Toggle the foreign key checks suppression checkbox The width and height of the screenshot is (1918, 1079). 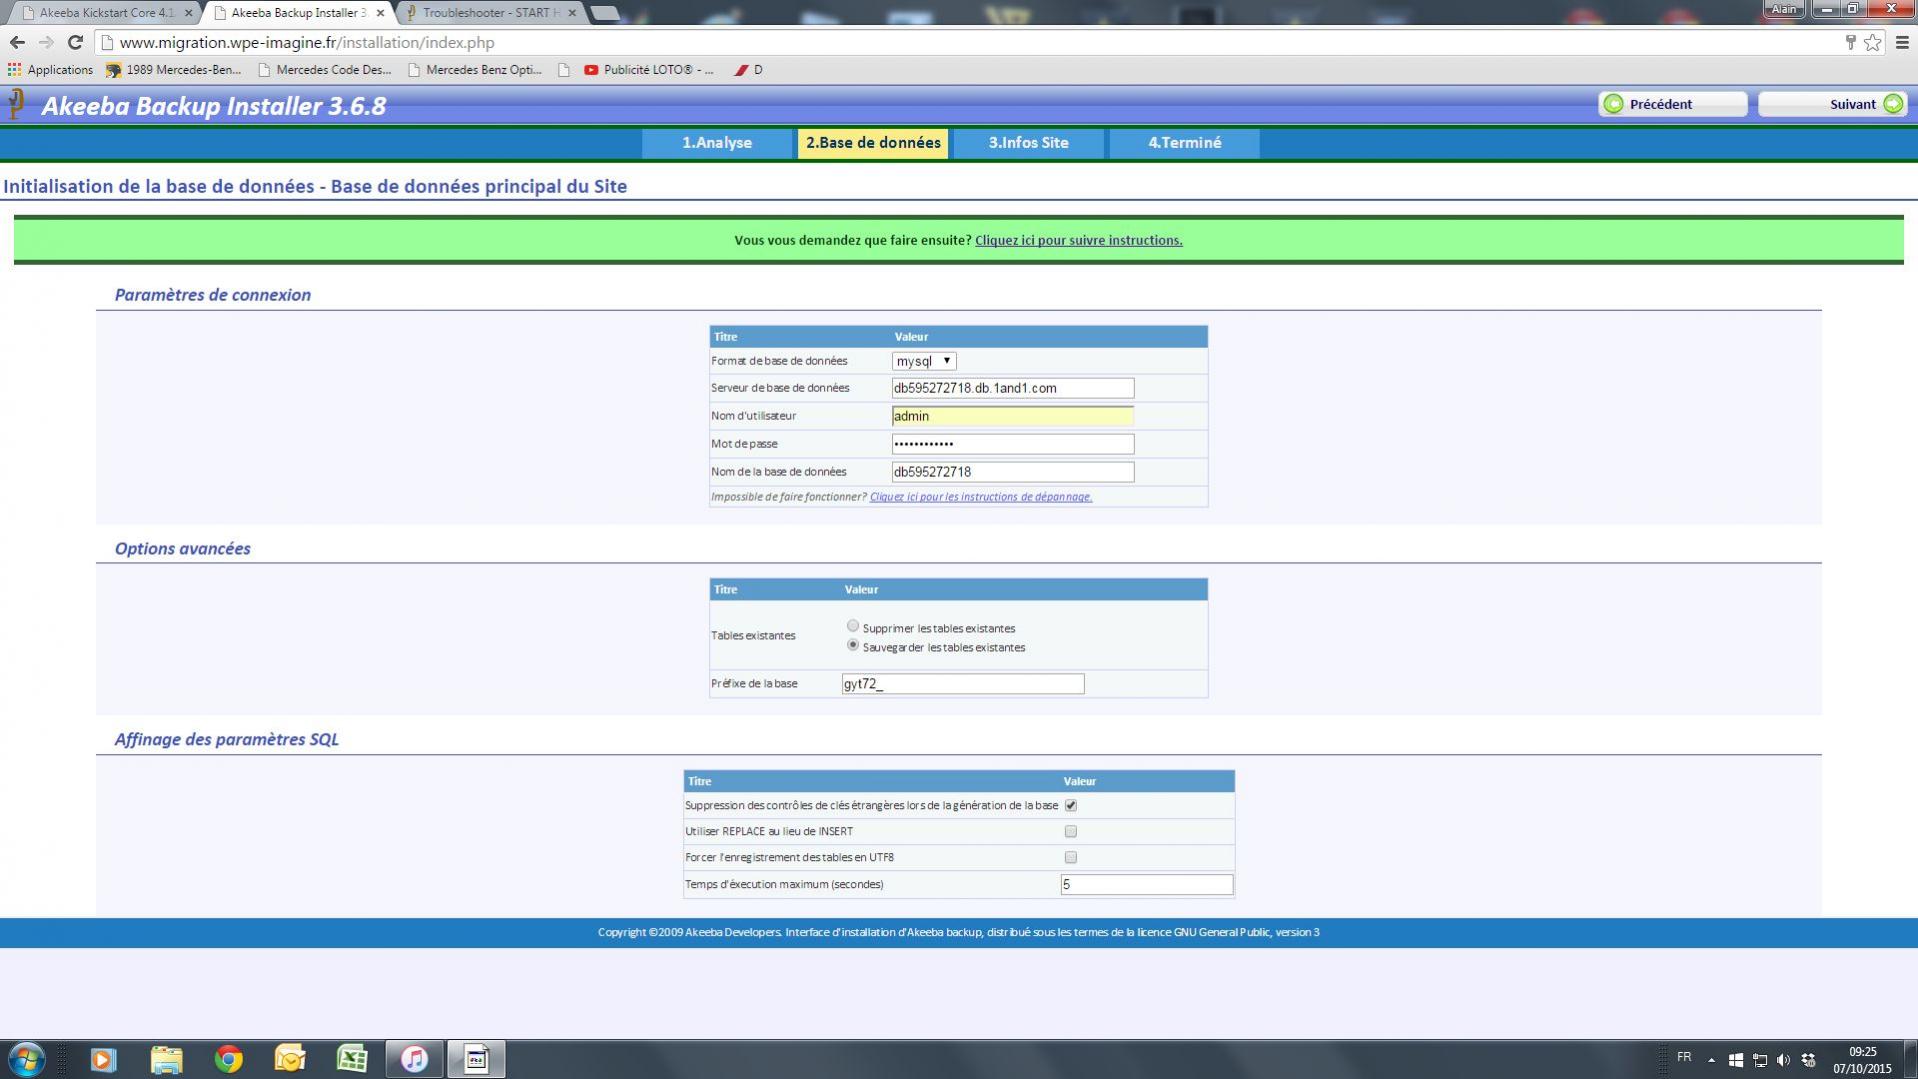coord(1070,805)
